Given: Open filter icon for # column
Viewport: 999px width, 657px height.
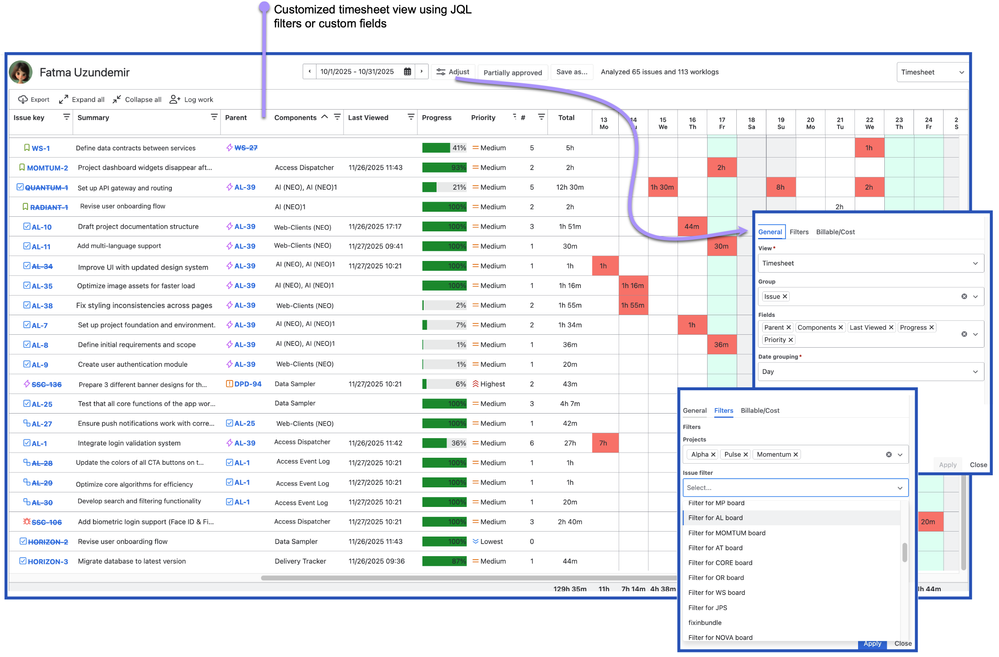Looking at the screenshot, I should point(541,117).
